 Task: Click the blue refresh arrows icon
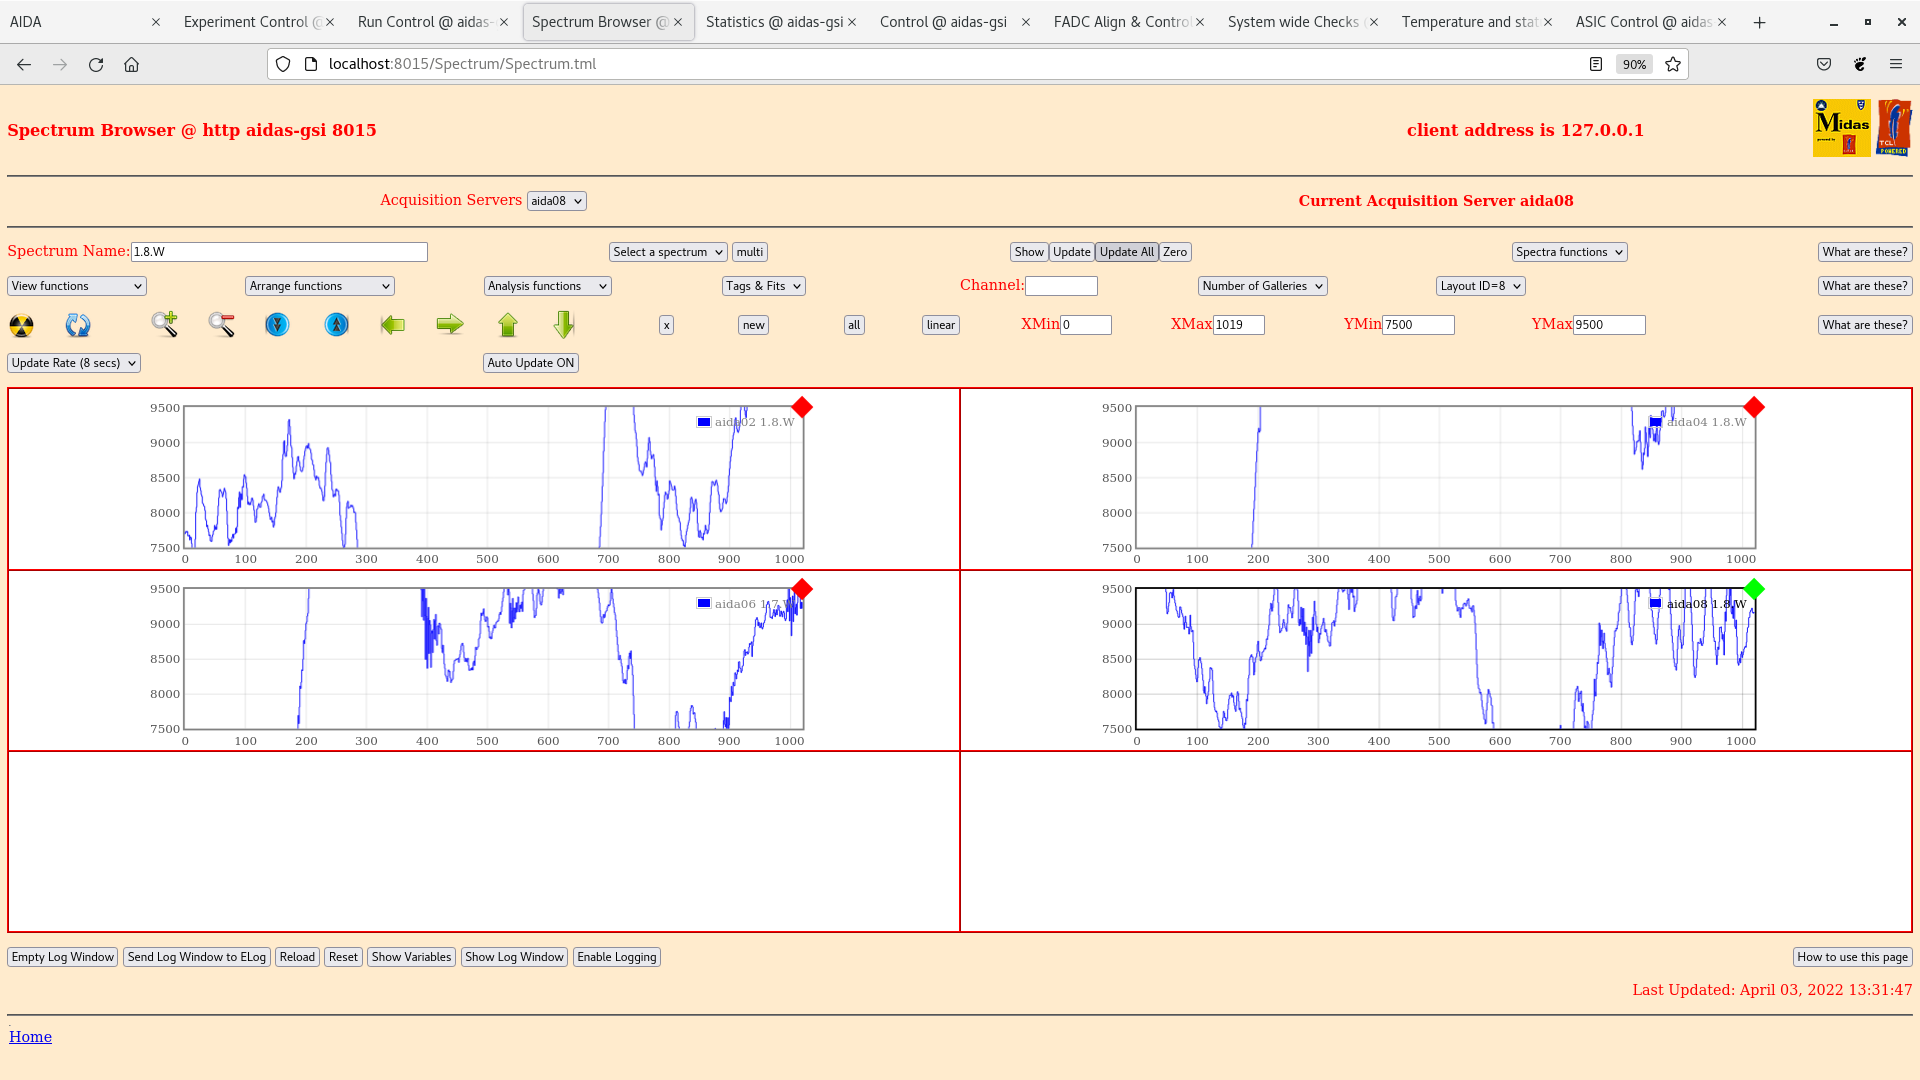(x=78, y=325)
